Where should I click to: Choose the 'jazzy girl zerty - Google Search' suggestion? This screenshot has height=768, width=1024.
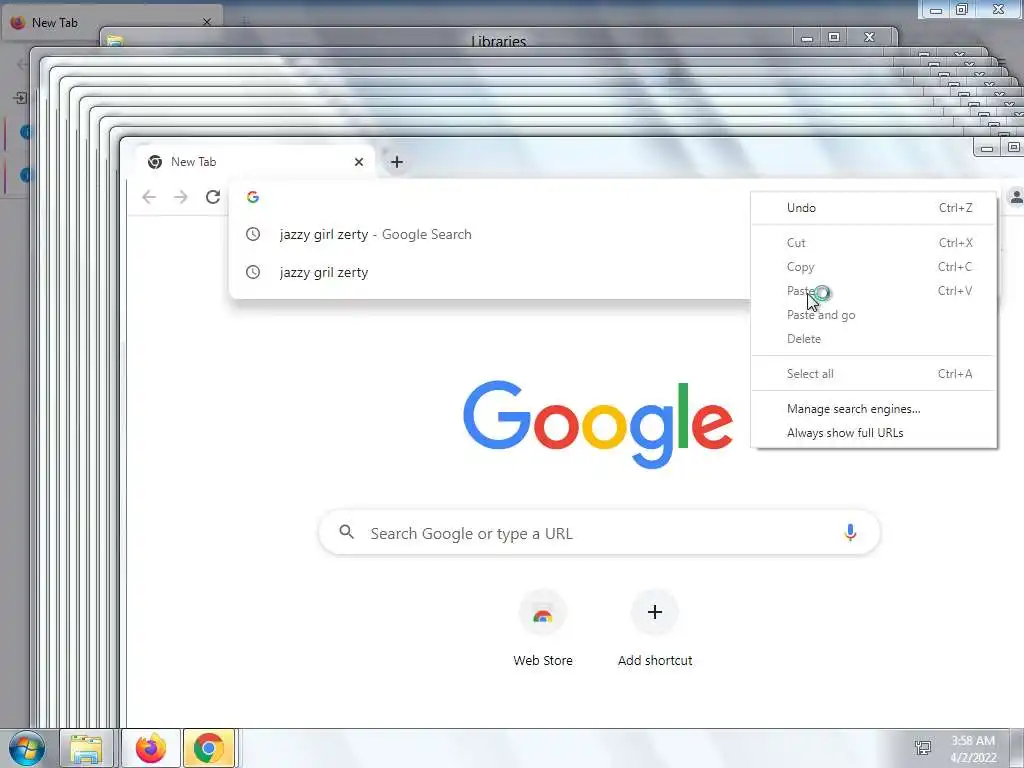click(490, 234)
